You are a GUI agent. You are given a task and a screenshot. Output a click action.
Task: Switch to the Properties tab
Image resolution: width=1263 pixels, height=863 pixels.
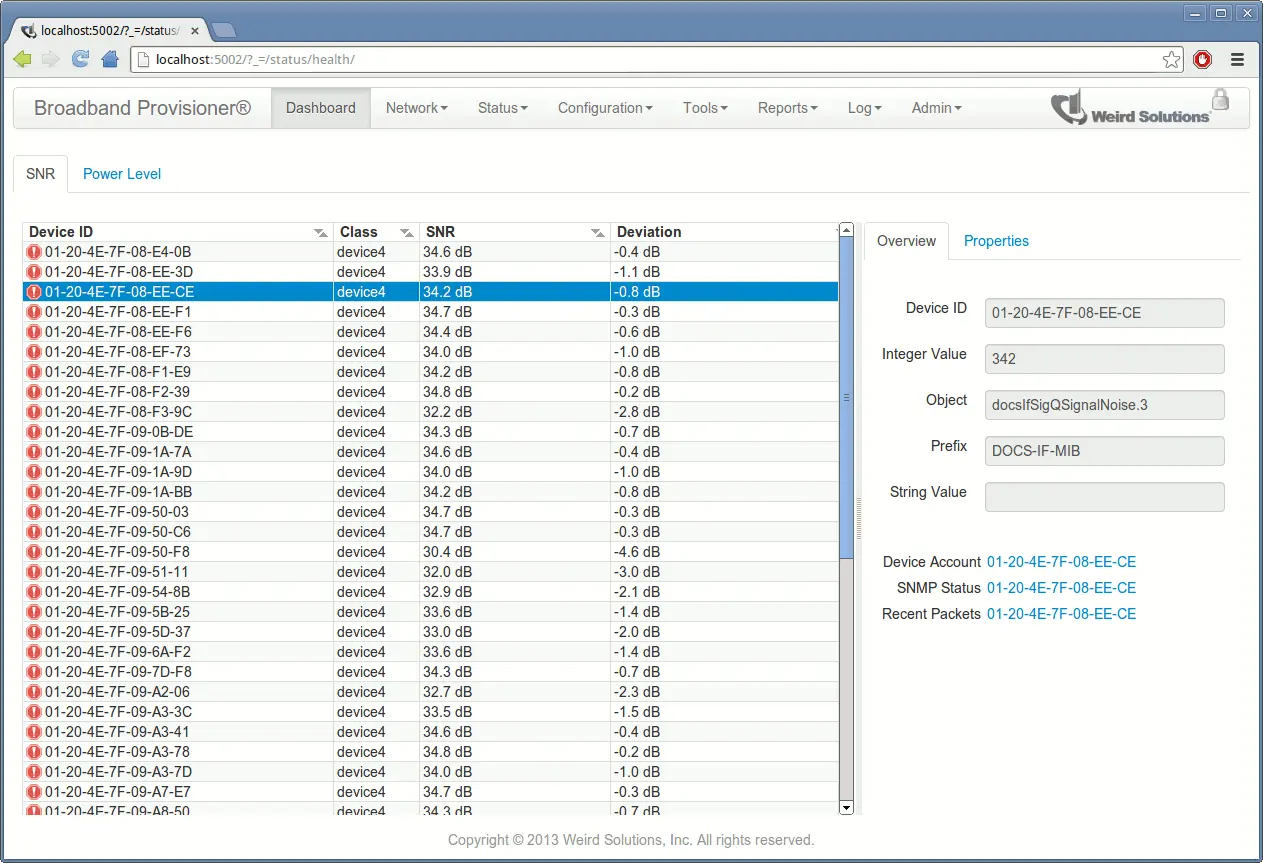pyautogui.click(x=996, y=241)
